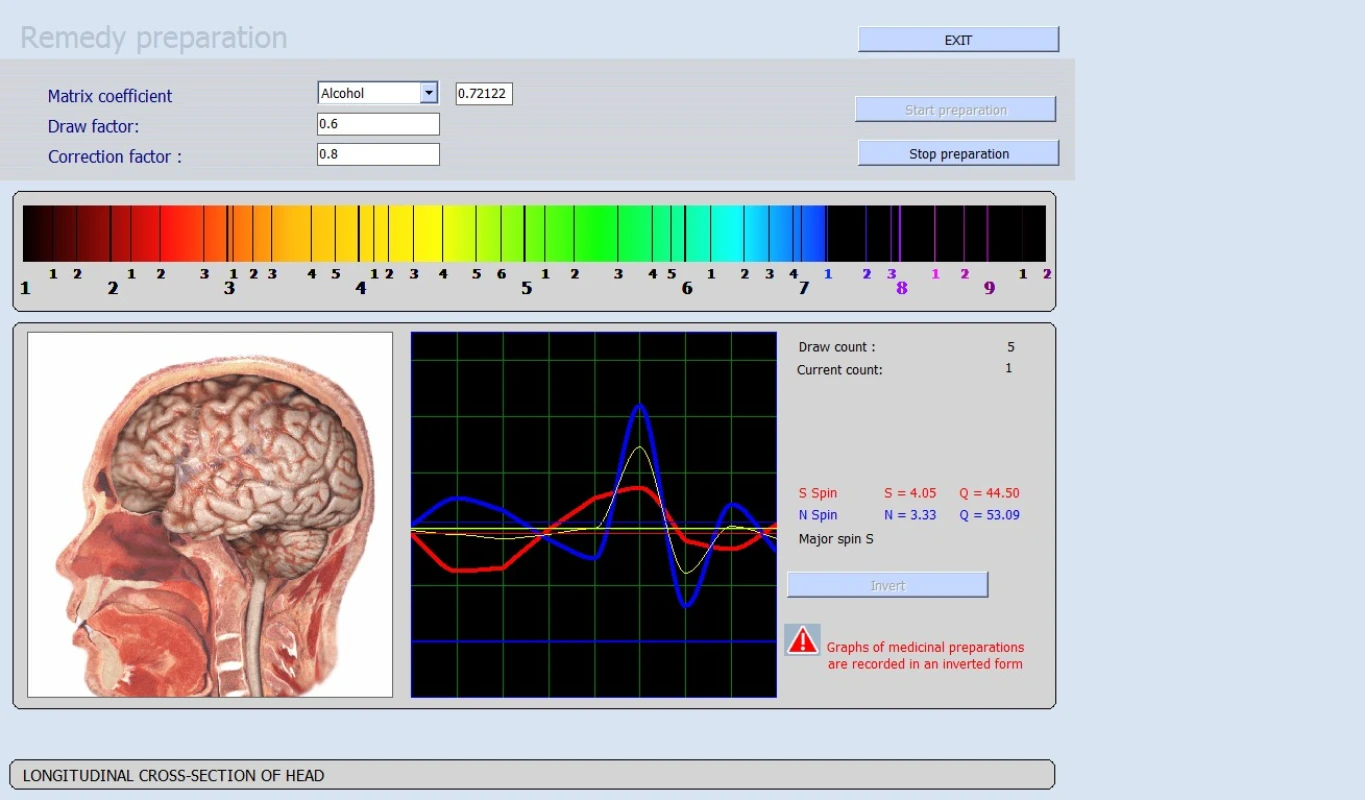Click the large purple 9 spectrum marker
The image size is (1365, 800).
pyautogui.click(x=990, y=289)
